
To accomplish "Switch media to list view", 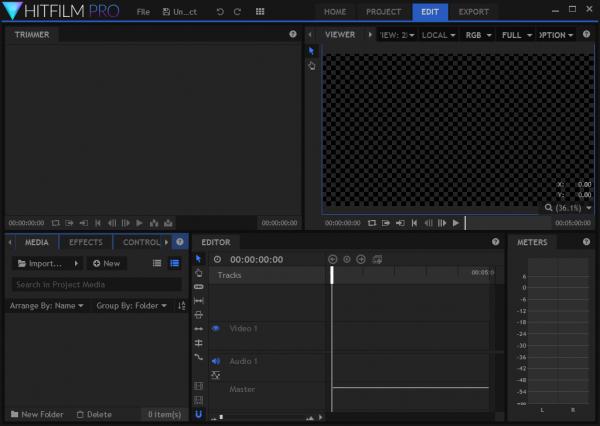I will (157, 263).
